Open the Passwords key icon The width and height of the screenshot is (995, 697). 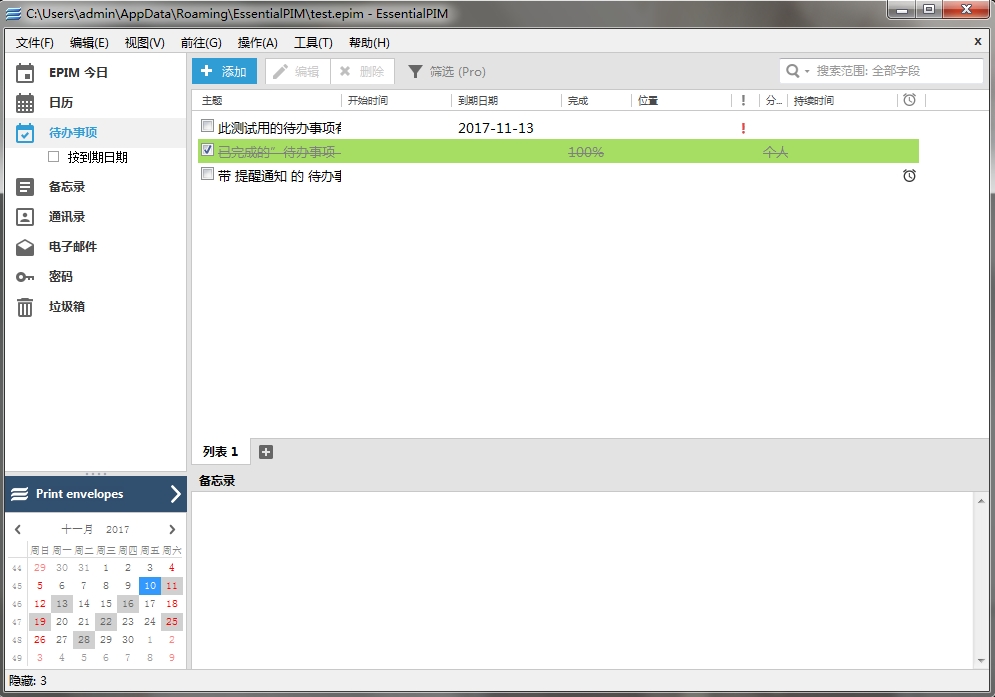pyautogui.click(x=25, y=277)
